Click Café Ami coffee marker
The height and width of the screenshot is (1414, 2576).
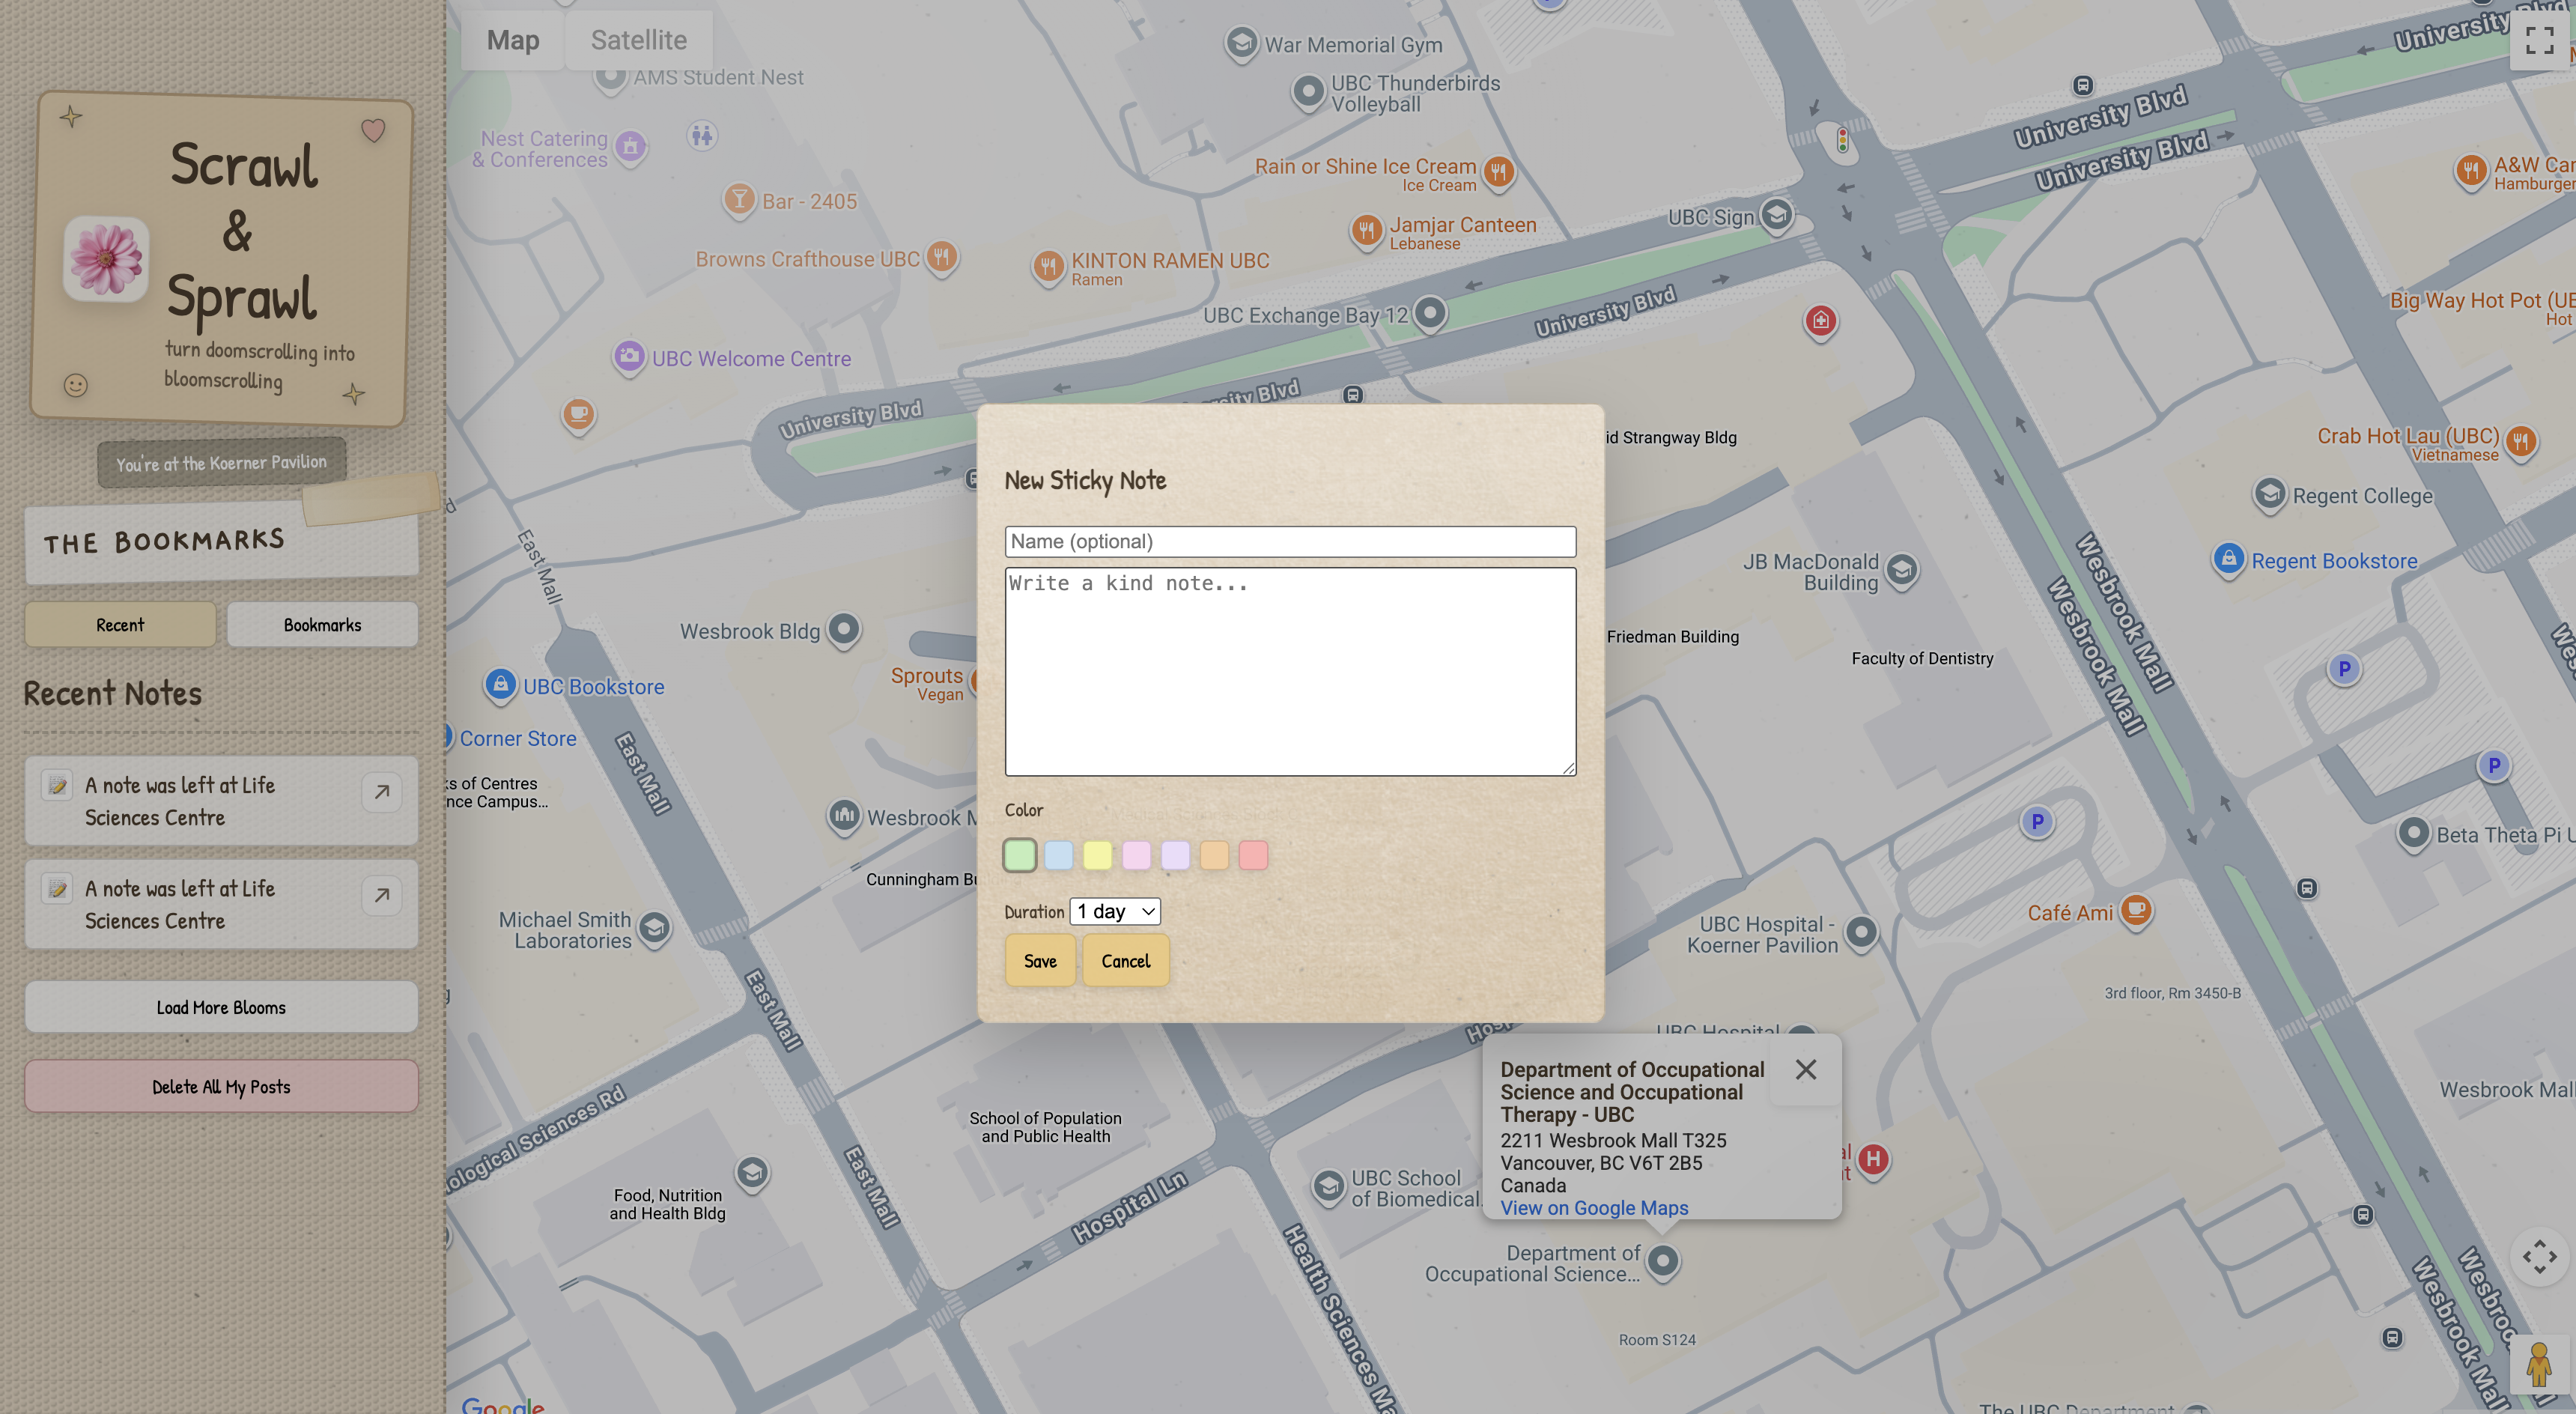(2136, 910)
